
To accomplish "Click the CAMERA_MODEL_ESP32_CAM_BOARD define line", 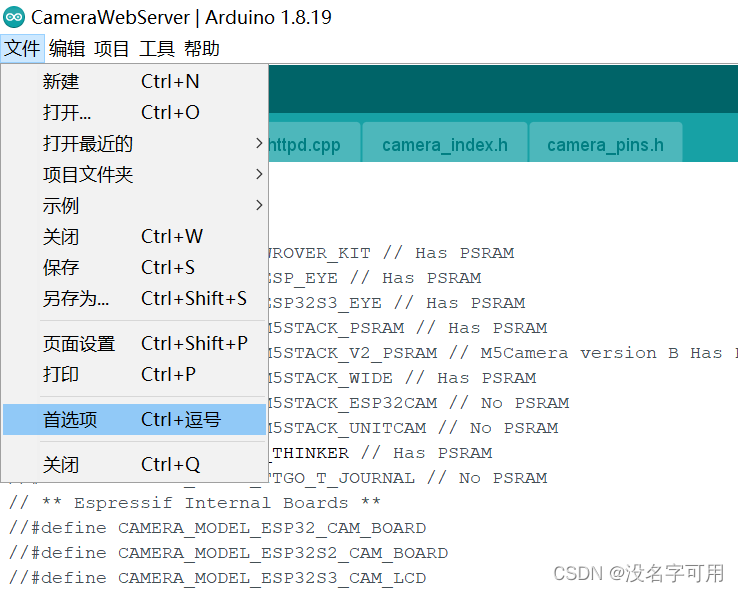I will pos(217,528).
